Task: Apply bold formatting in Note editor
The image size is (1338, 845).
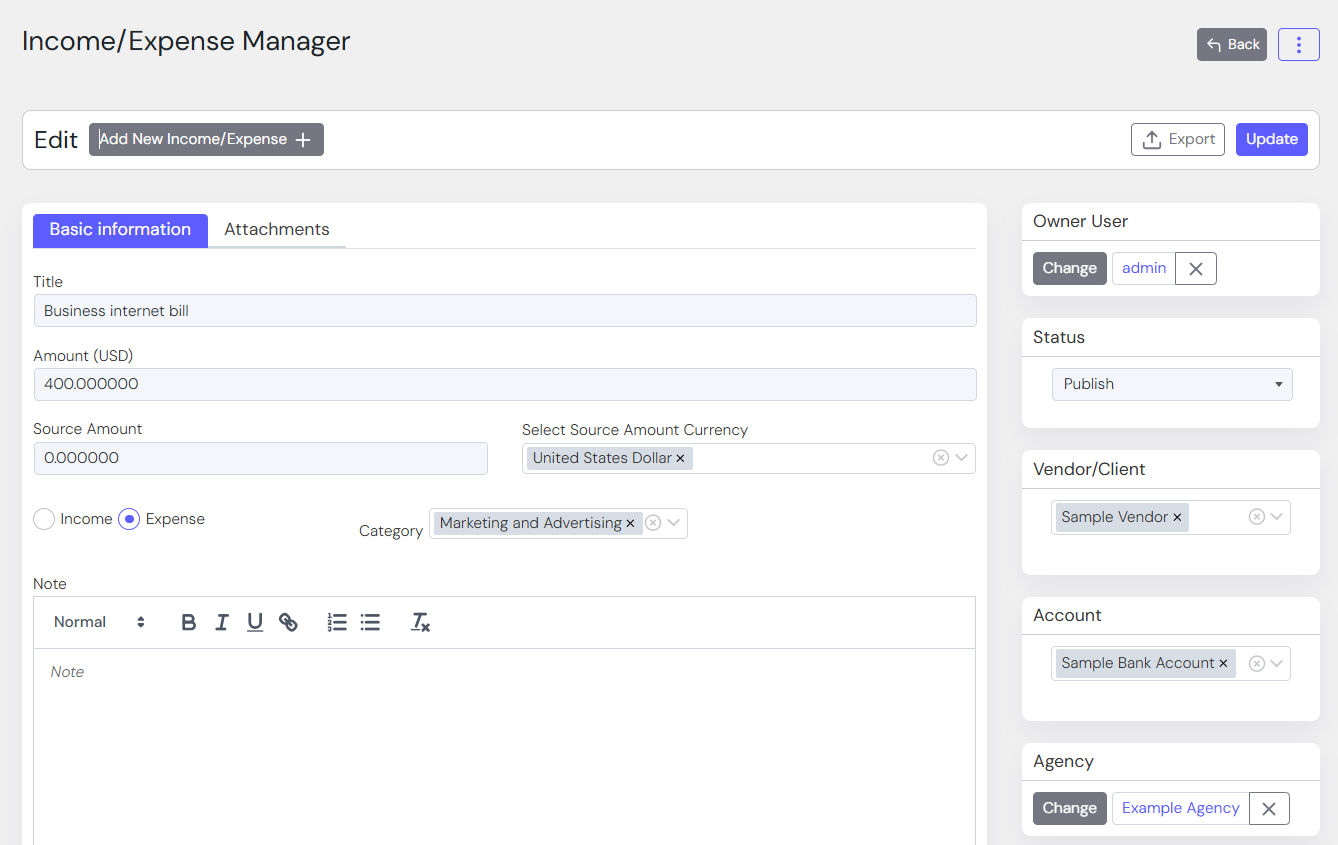Action: (x=188, y=623)
